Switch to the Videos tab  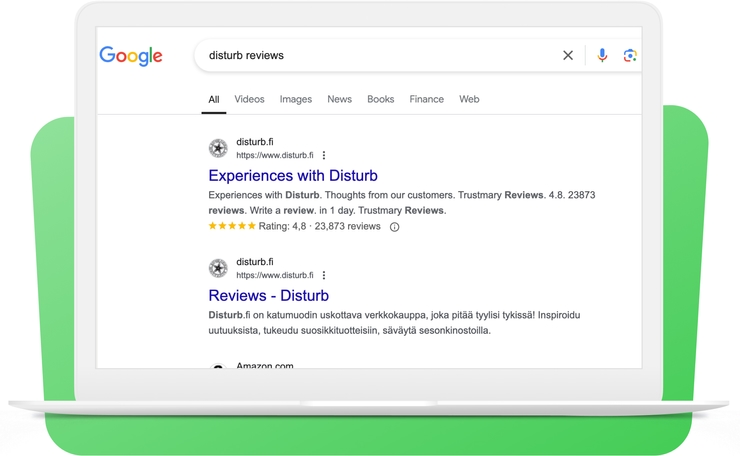(249, 99)
